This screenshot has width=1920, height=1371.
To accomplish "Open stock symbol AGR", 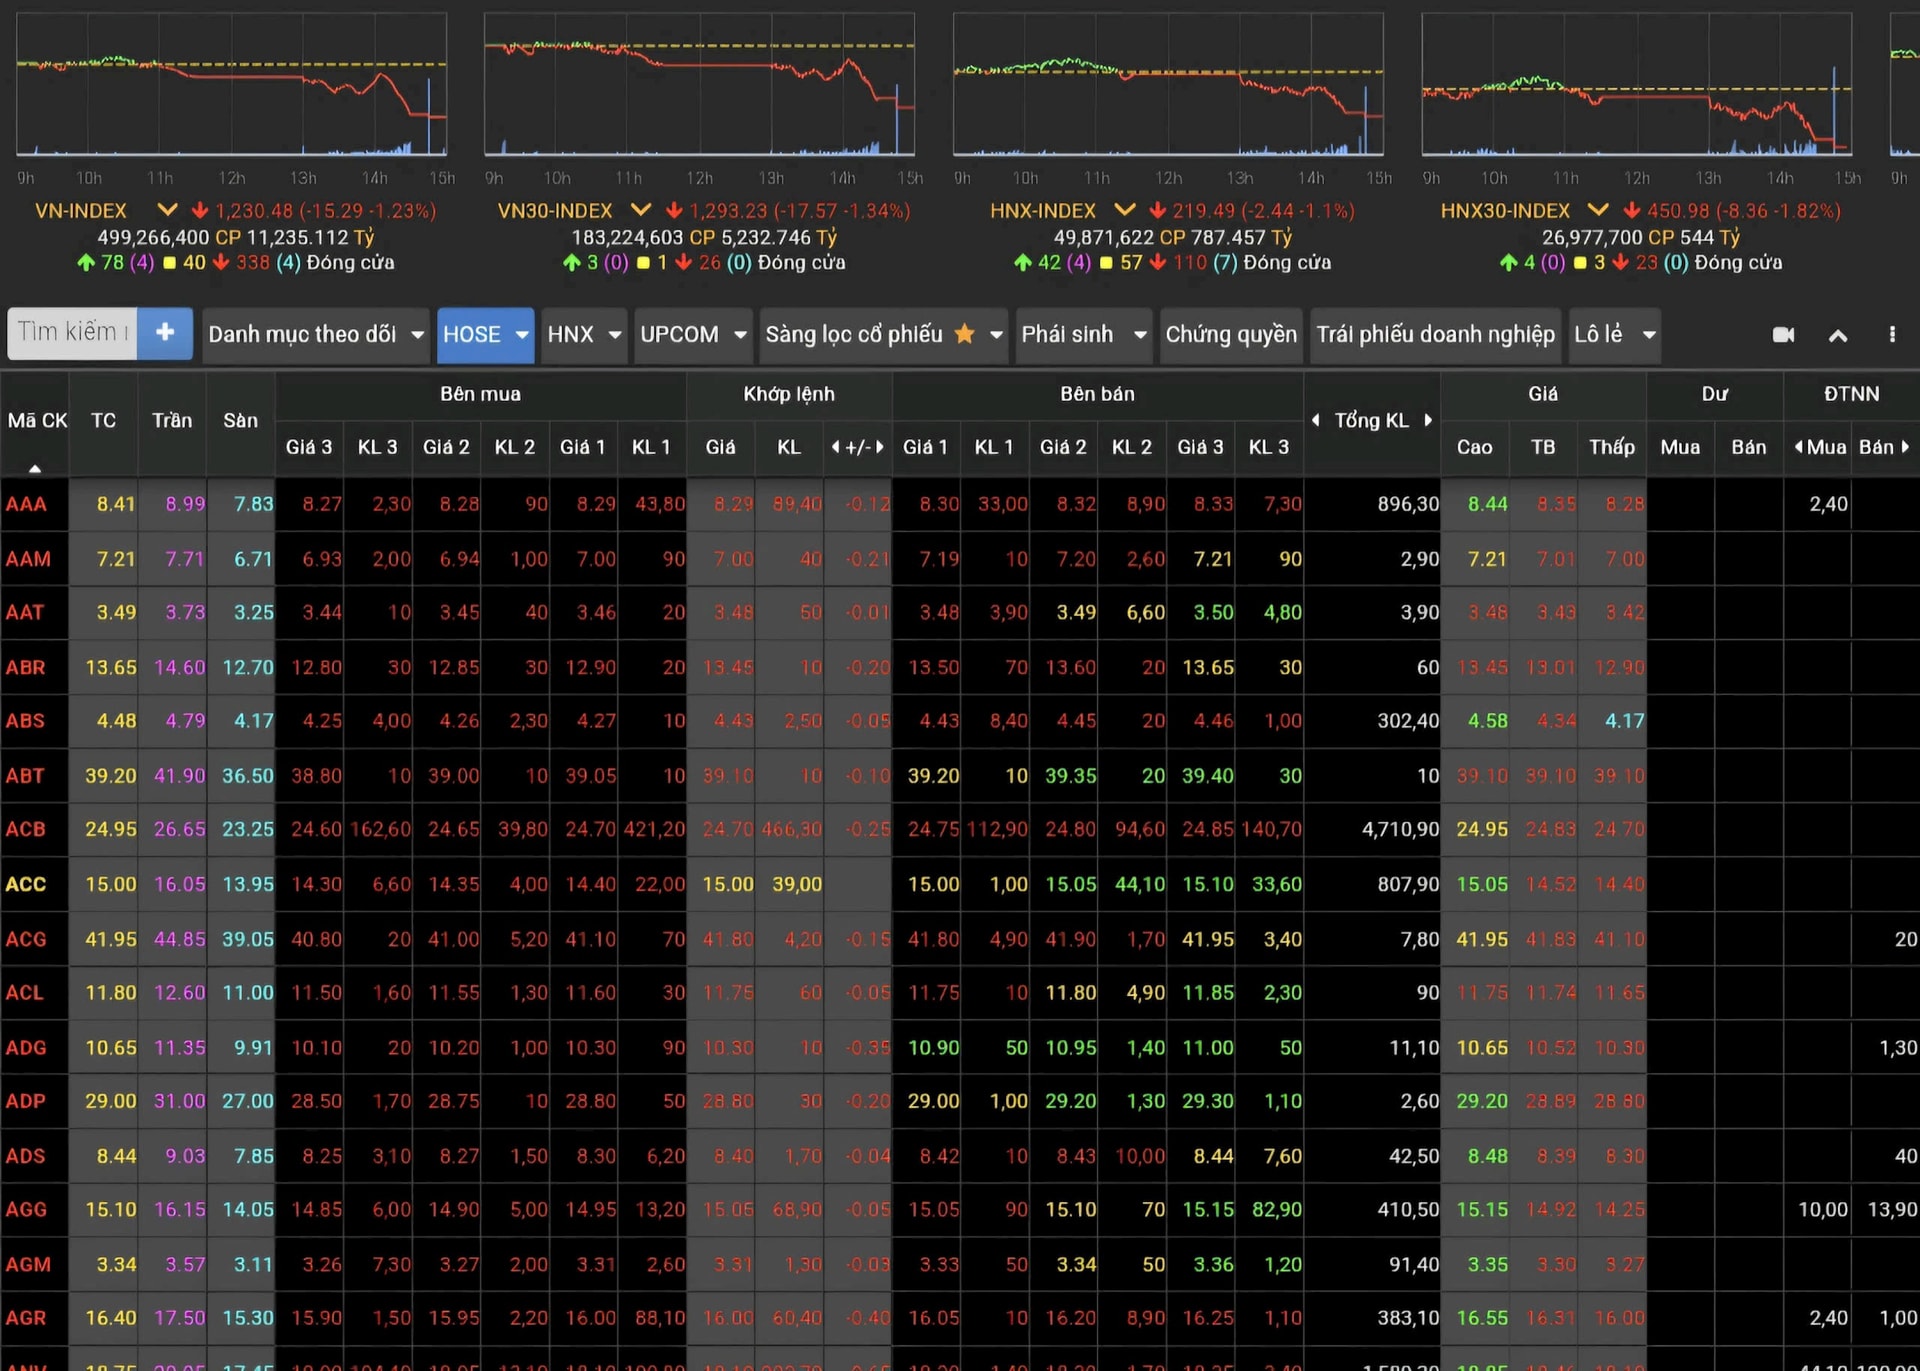I will (26, 1318).
